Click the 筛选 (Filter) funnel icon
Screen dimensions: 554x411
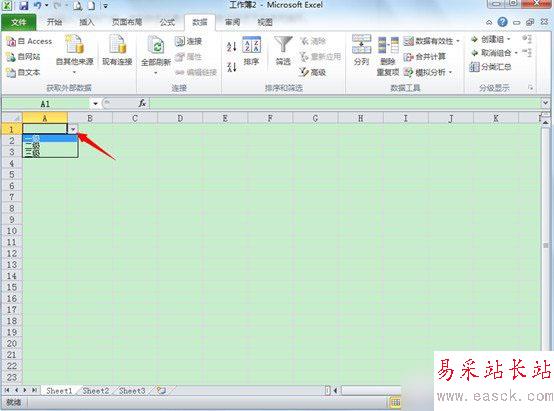283,45
